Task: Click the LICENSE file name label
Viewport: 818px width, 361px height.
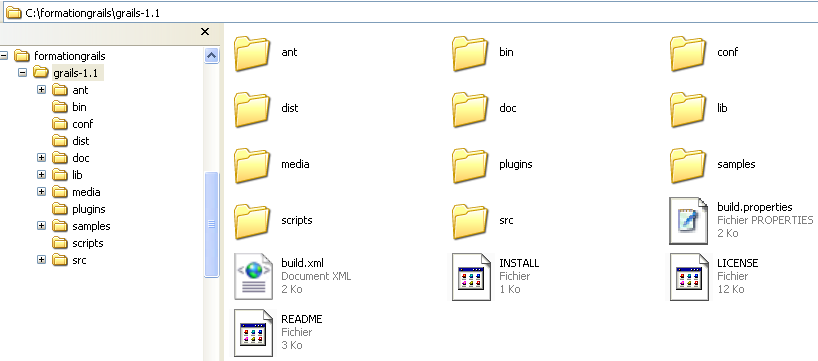Action: [x=738, y=263]
